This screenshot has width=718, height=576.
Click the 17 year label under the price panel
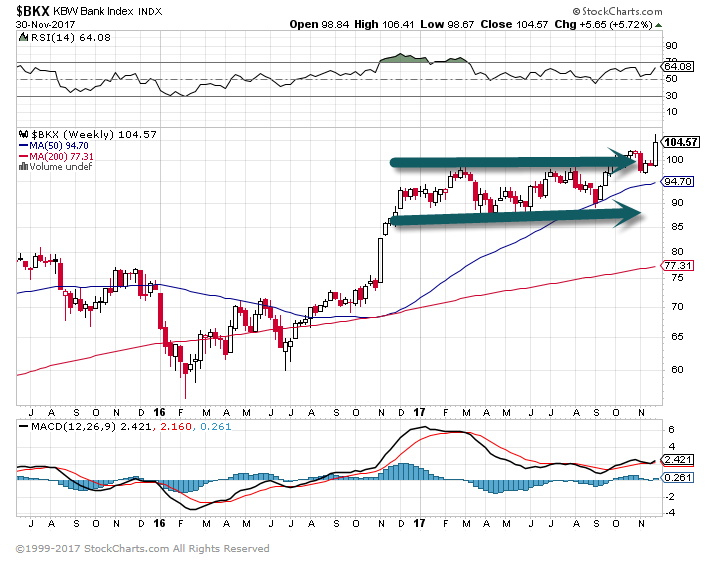(x=419, y=413)
